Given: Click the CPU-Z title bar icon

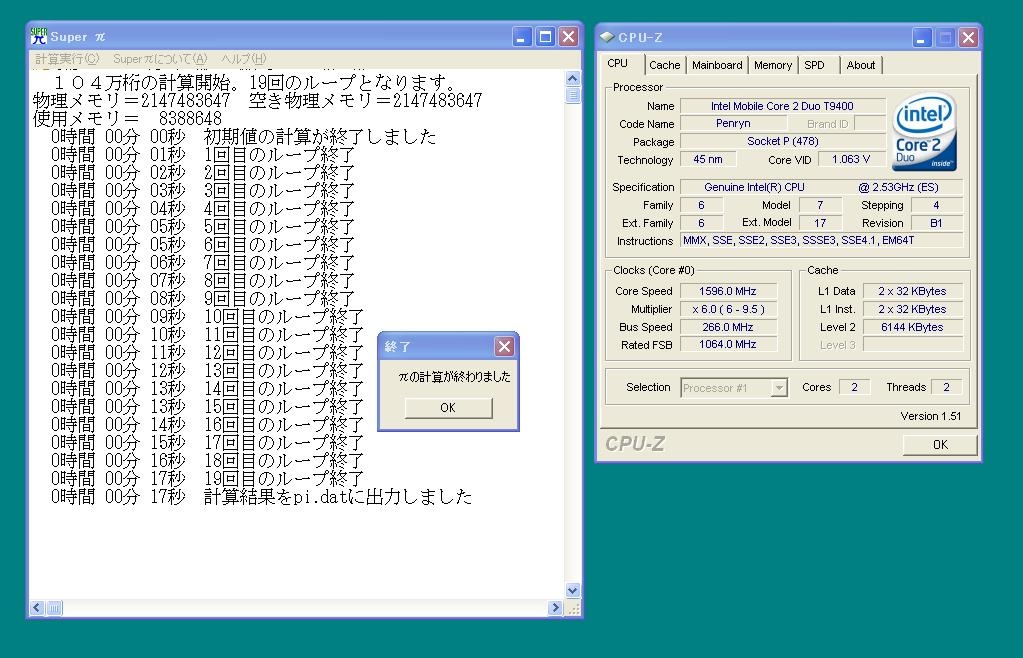Looking at the screenshot, I should (x=607, y=38).
